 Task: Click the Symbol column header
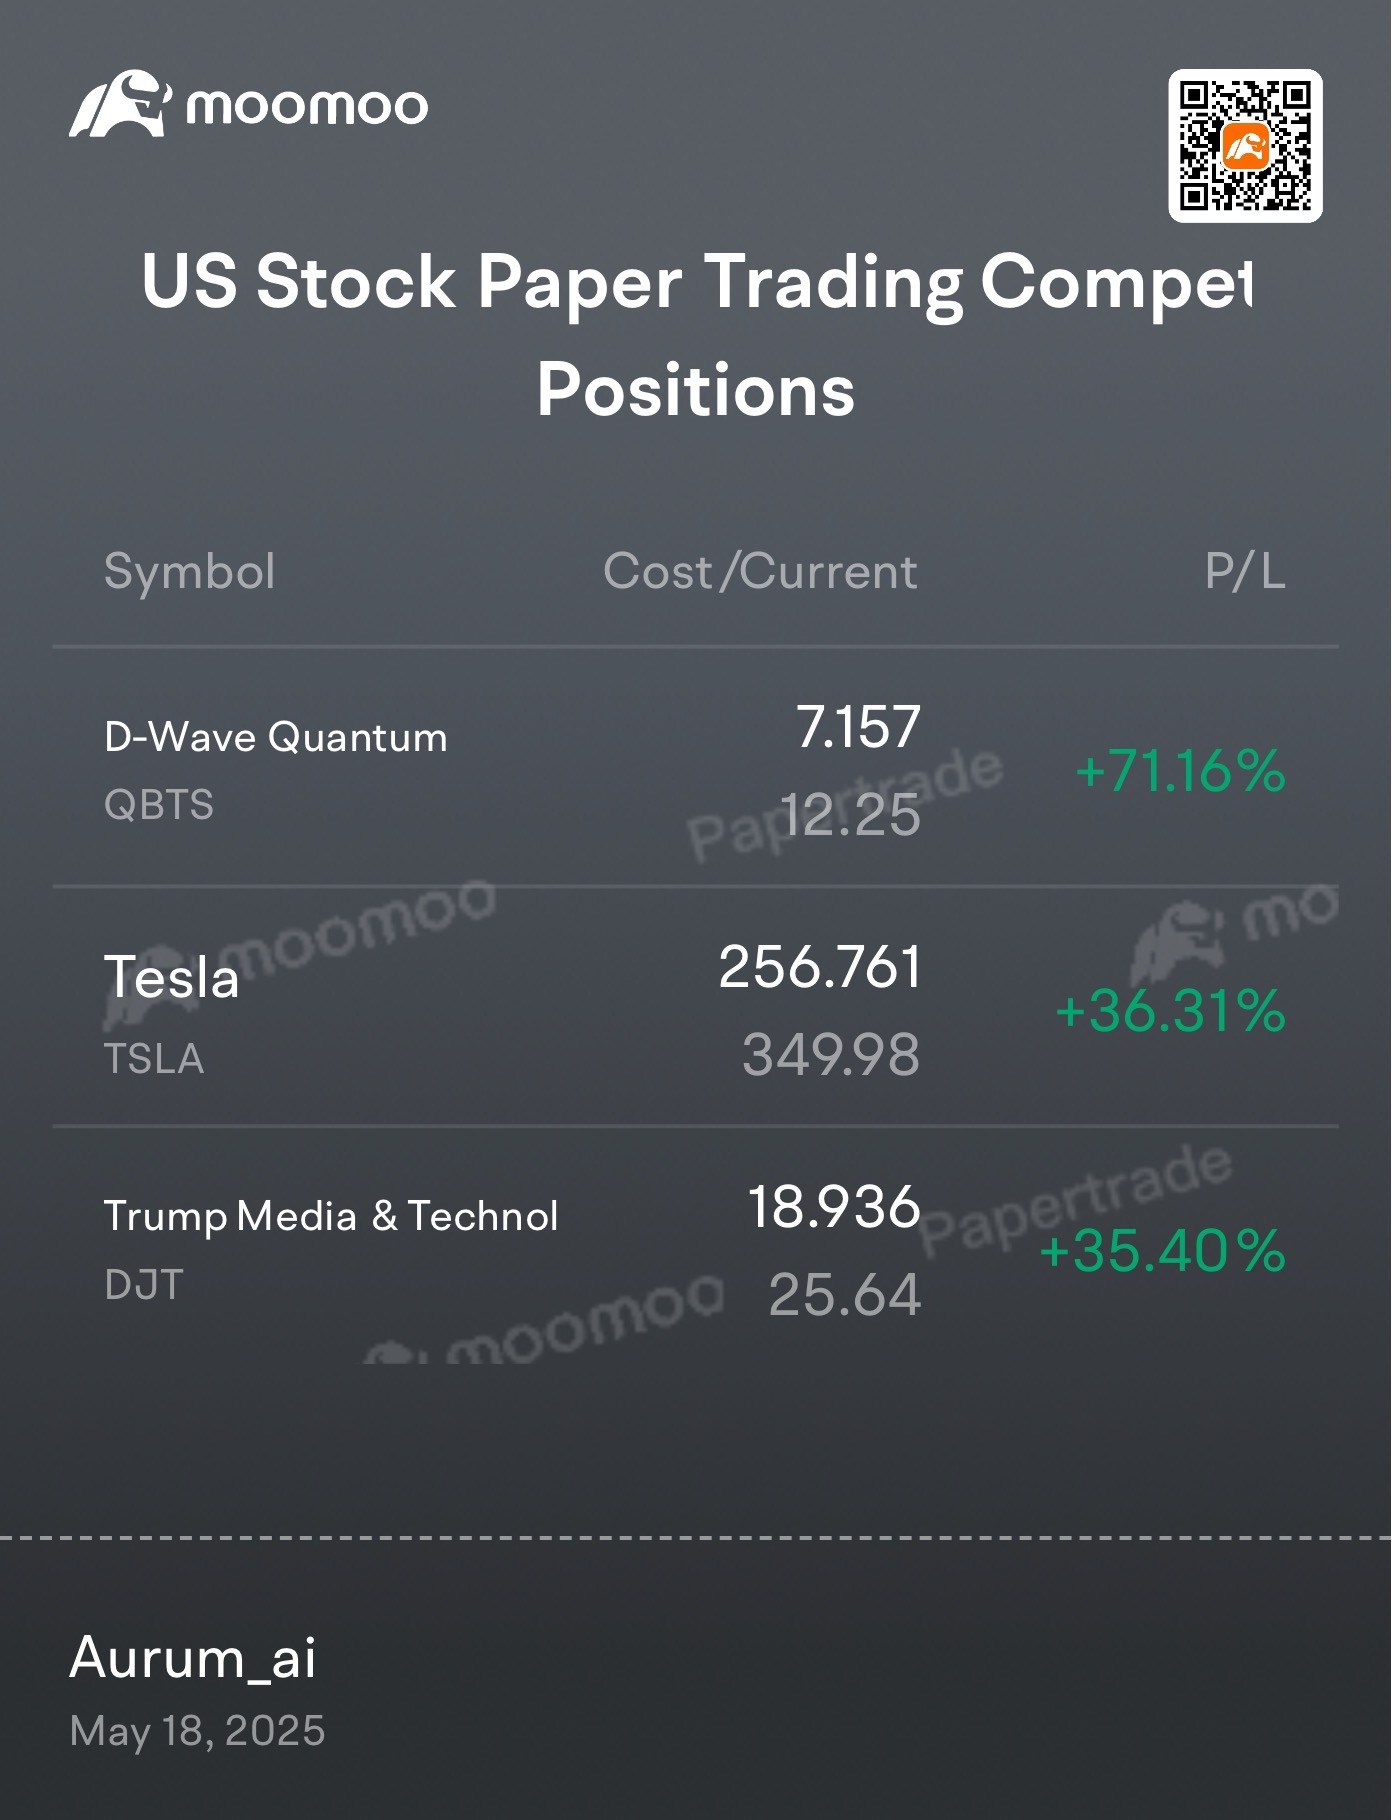[189, 572]
